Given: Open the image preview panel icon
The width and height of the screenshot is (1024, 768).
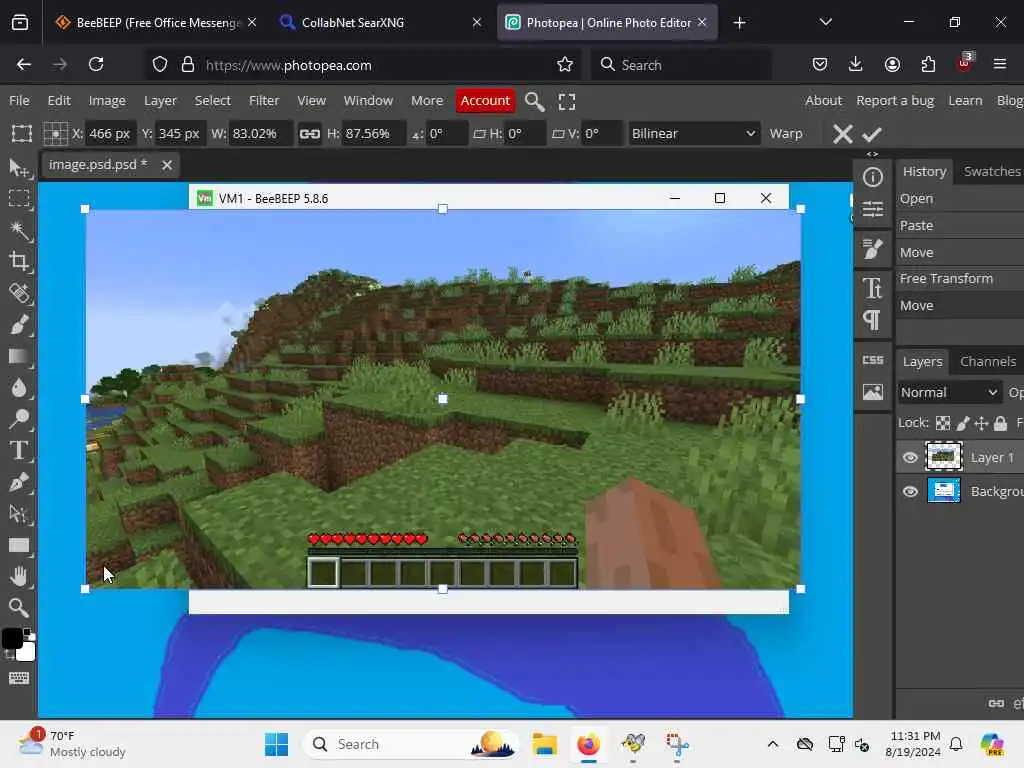Looking at the screenshot, I should click(x=872, y=392).
